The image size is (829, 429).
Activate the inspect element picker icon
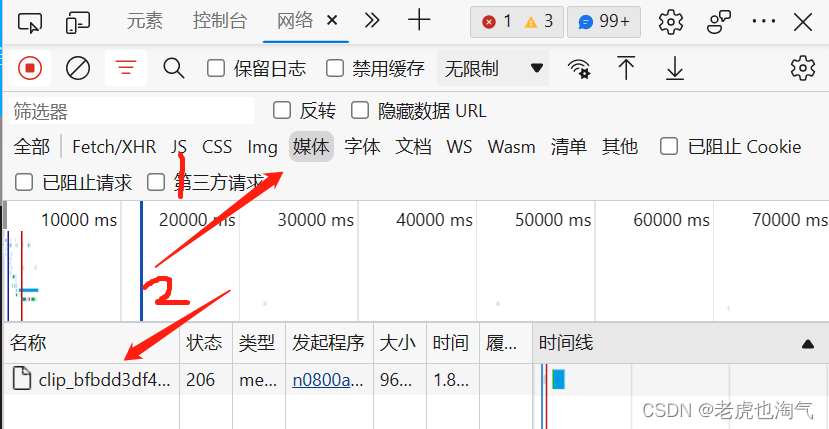pyautogui.click(x=30, y=22)
